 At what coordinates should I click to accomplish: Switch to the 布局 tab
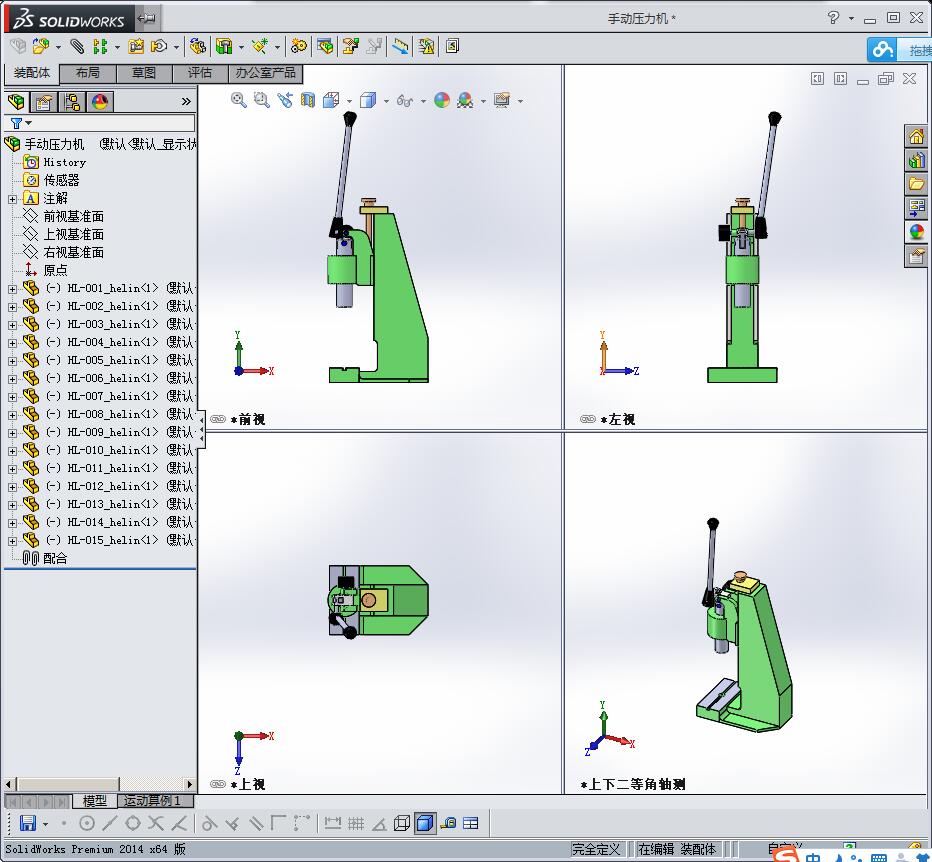tap(88, 73)
